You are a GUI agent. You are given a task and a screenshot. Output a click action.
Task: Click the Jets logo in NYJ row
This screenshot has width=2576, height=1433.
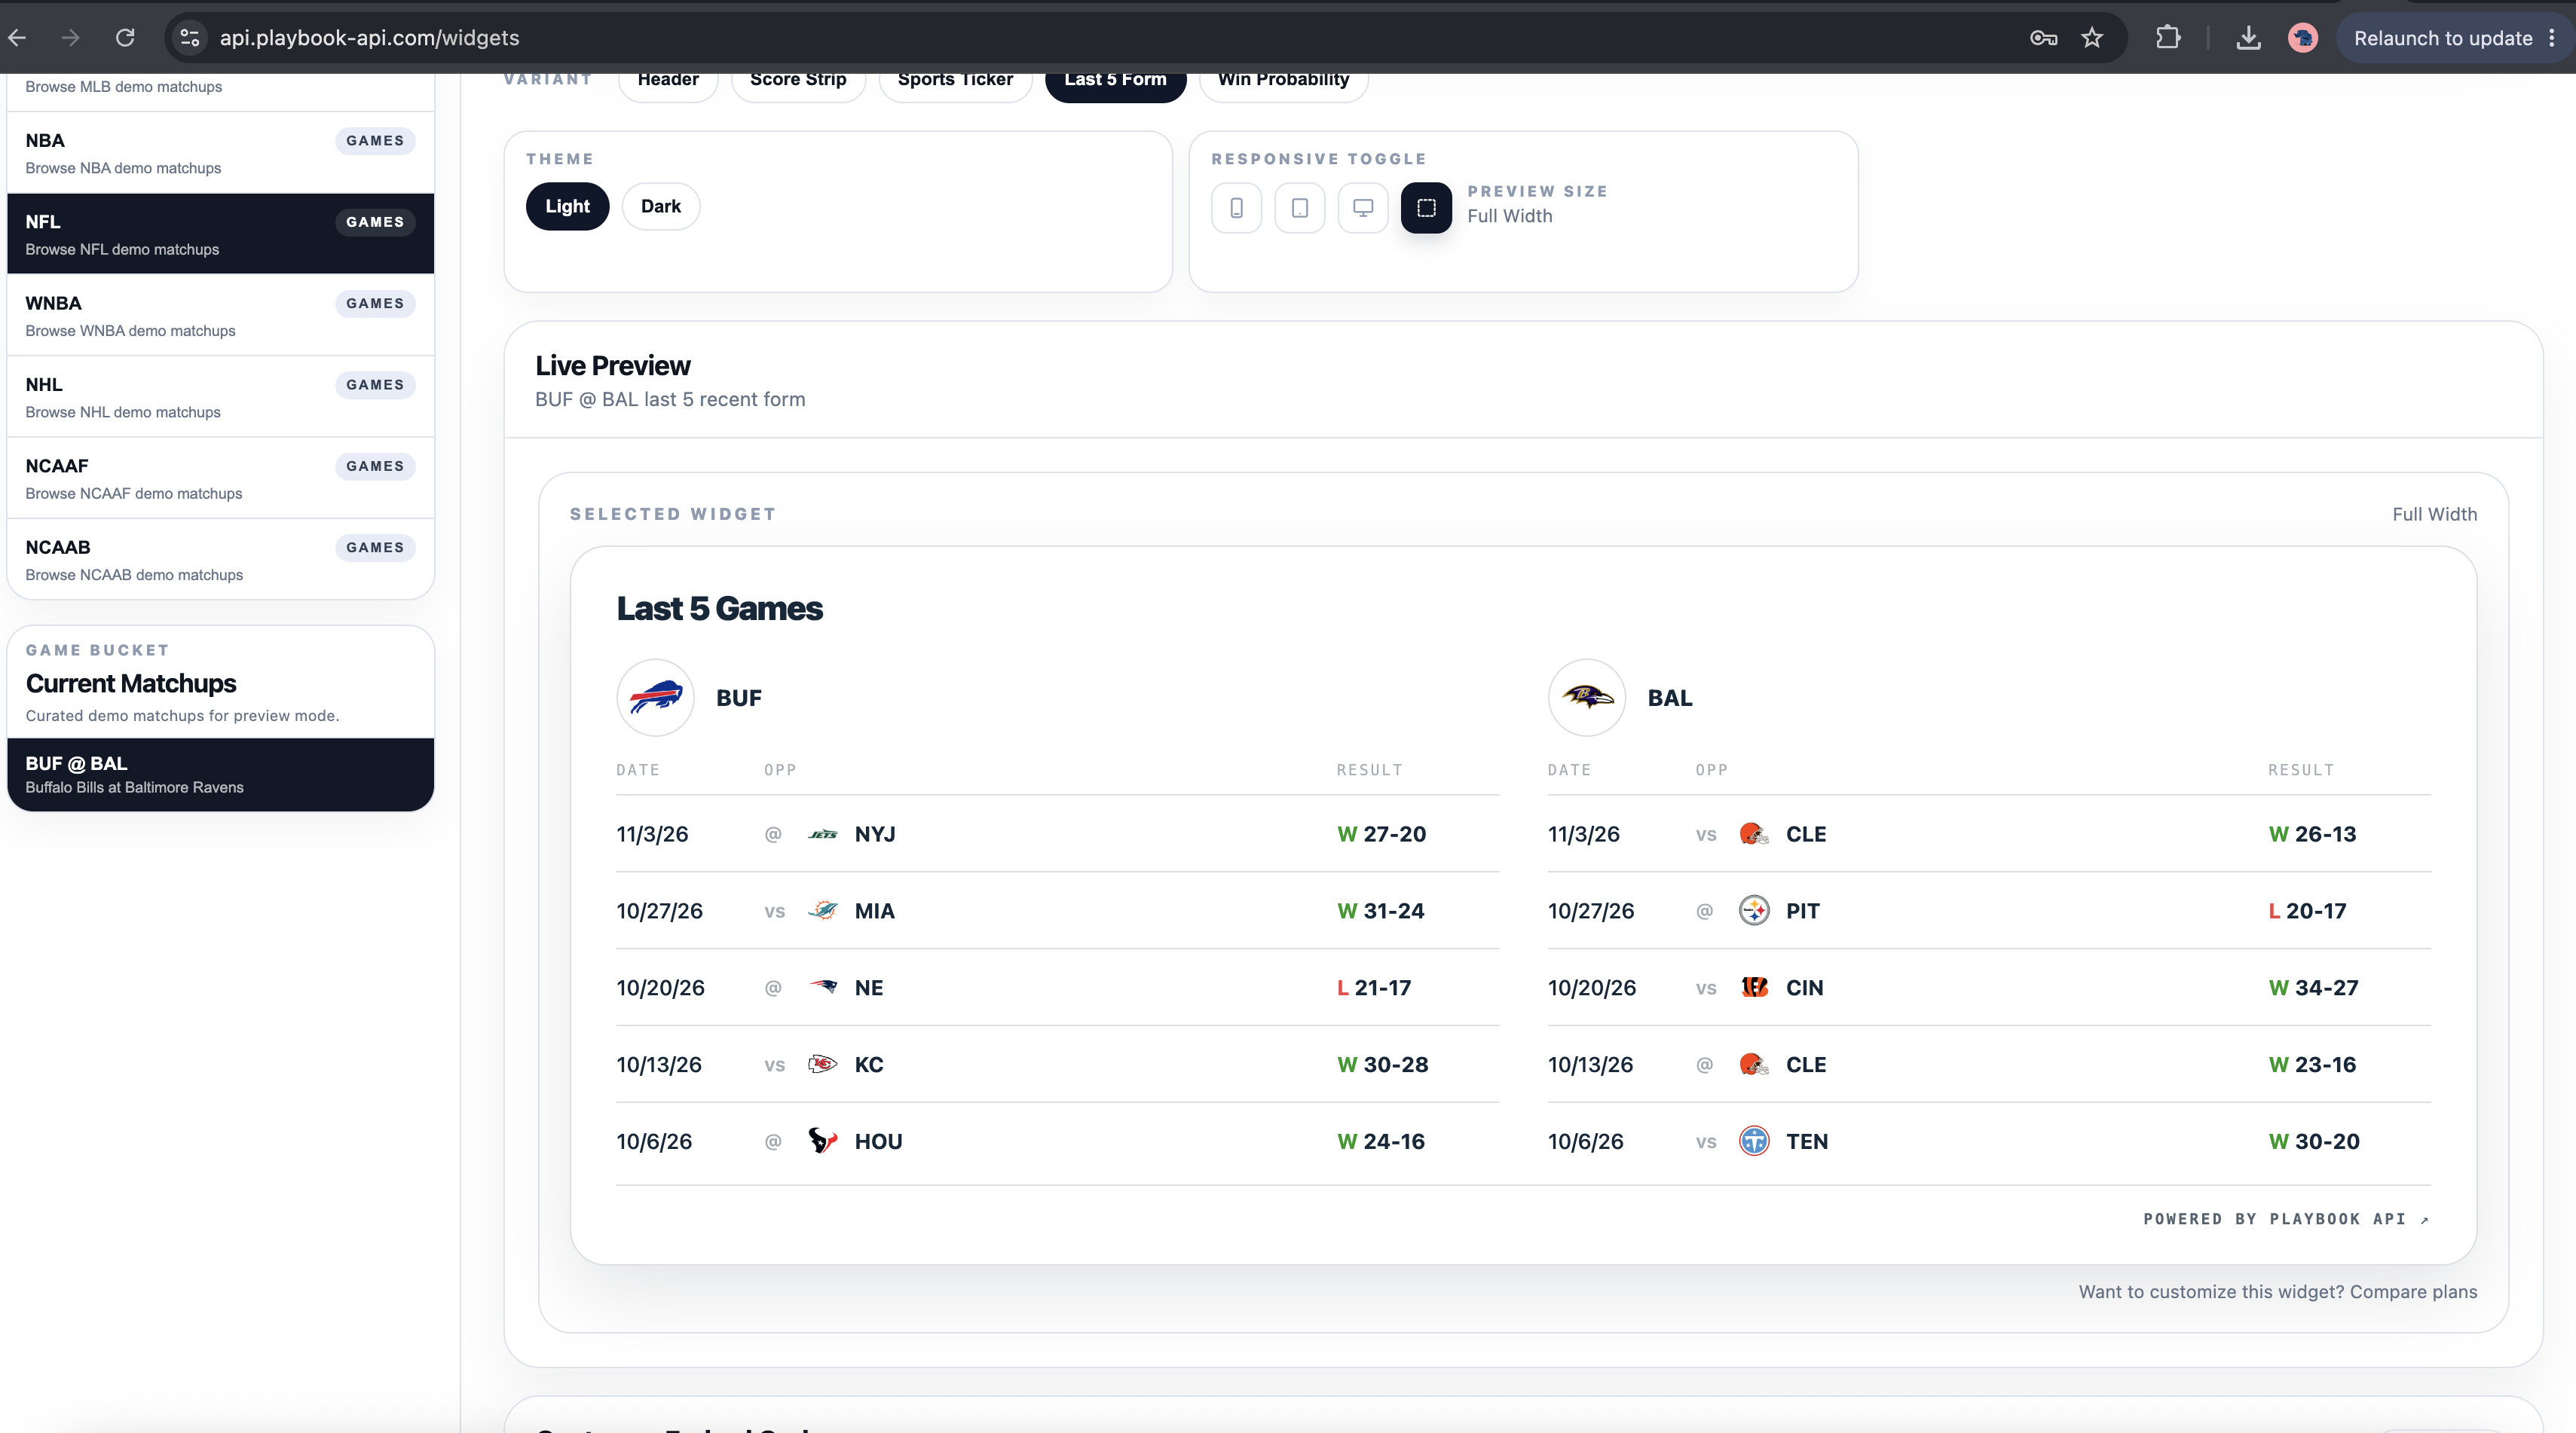[x=823, y=834]
